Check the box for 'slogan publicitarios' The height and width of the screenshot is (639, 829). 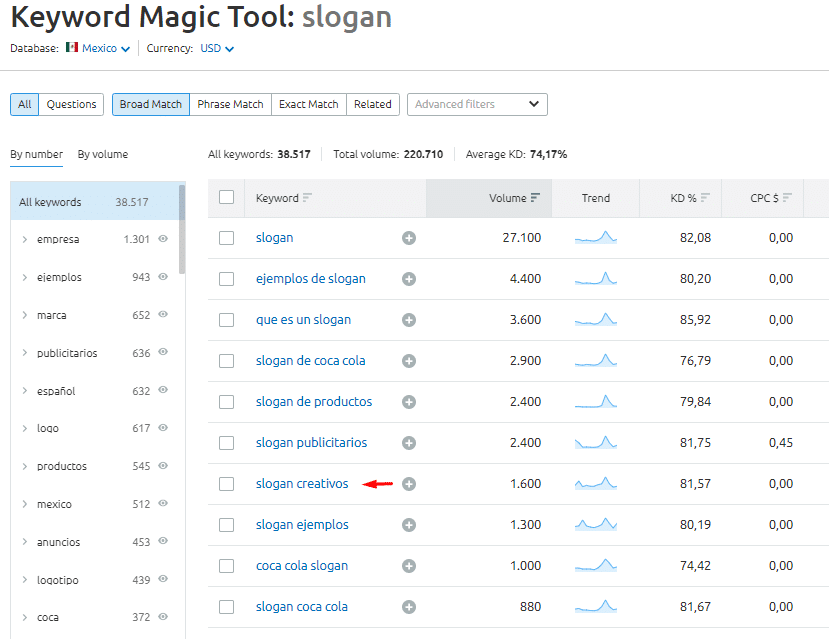pyautogui.click(x=226, y=443)
